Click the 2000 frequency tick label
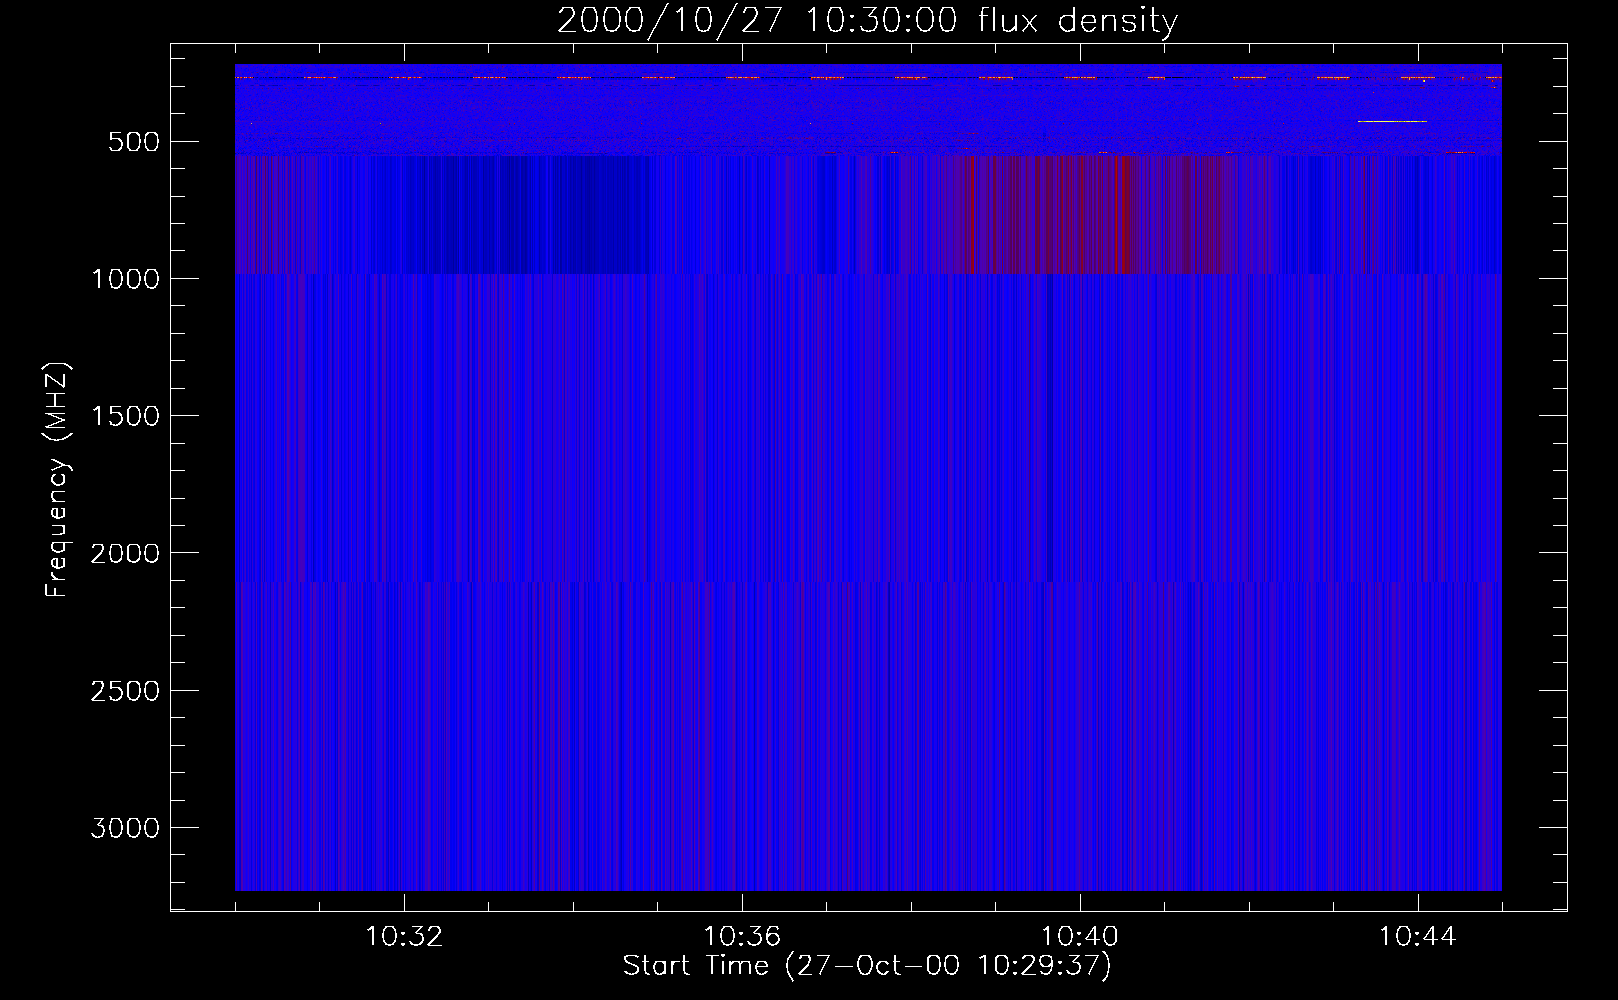Viewport: 1618px width, 1000px height. [125, 554]
